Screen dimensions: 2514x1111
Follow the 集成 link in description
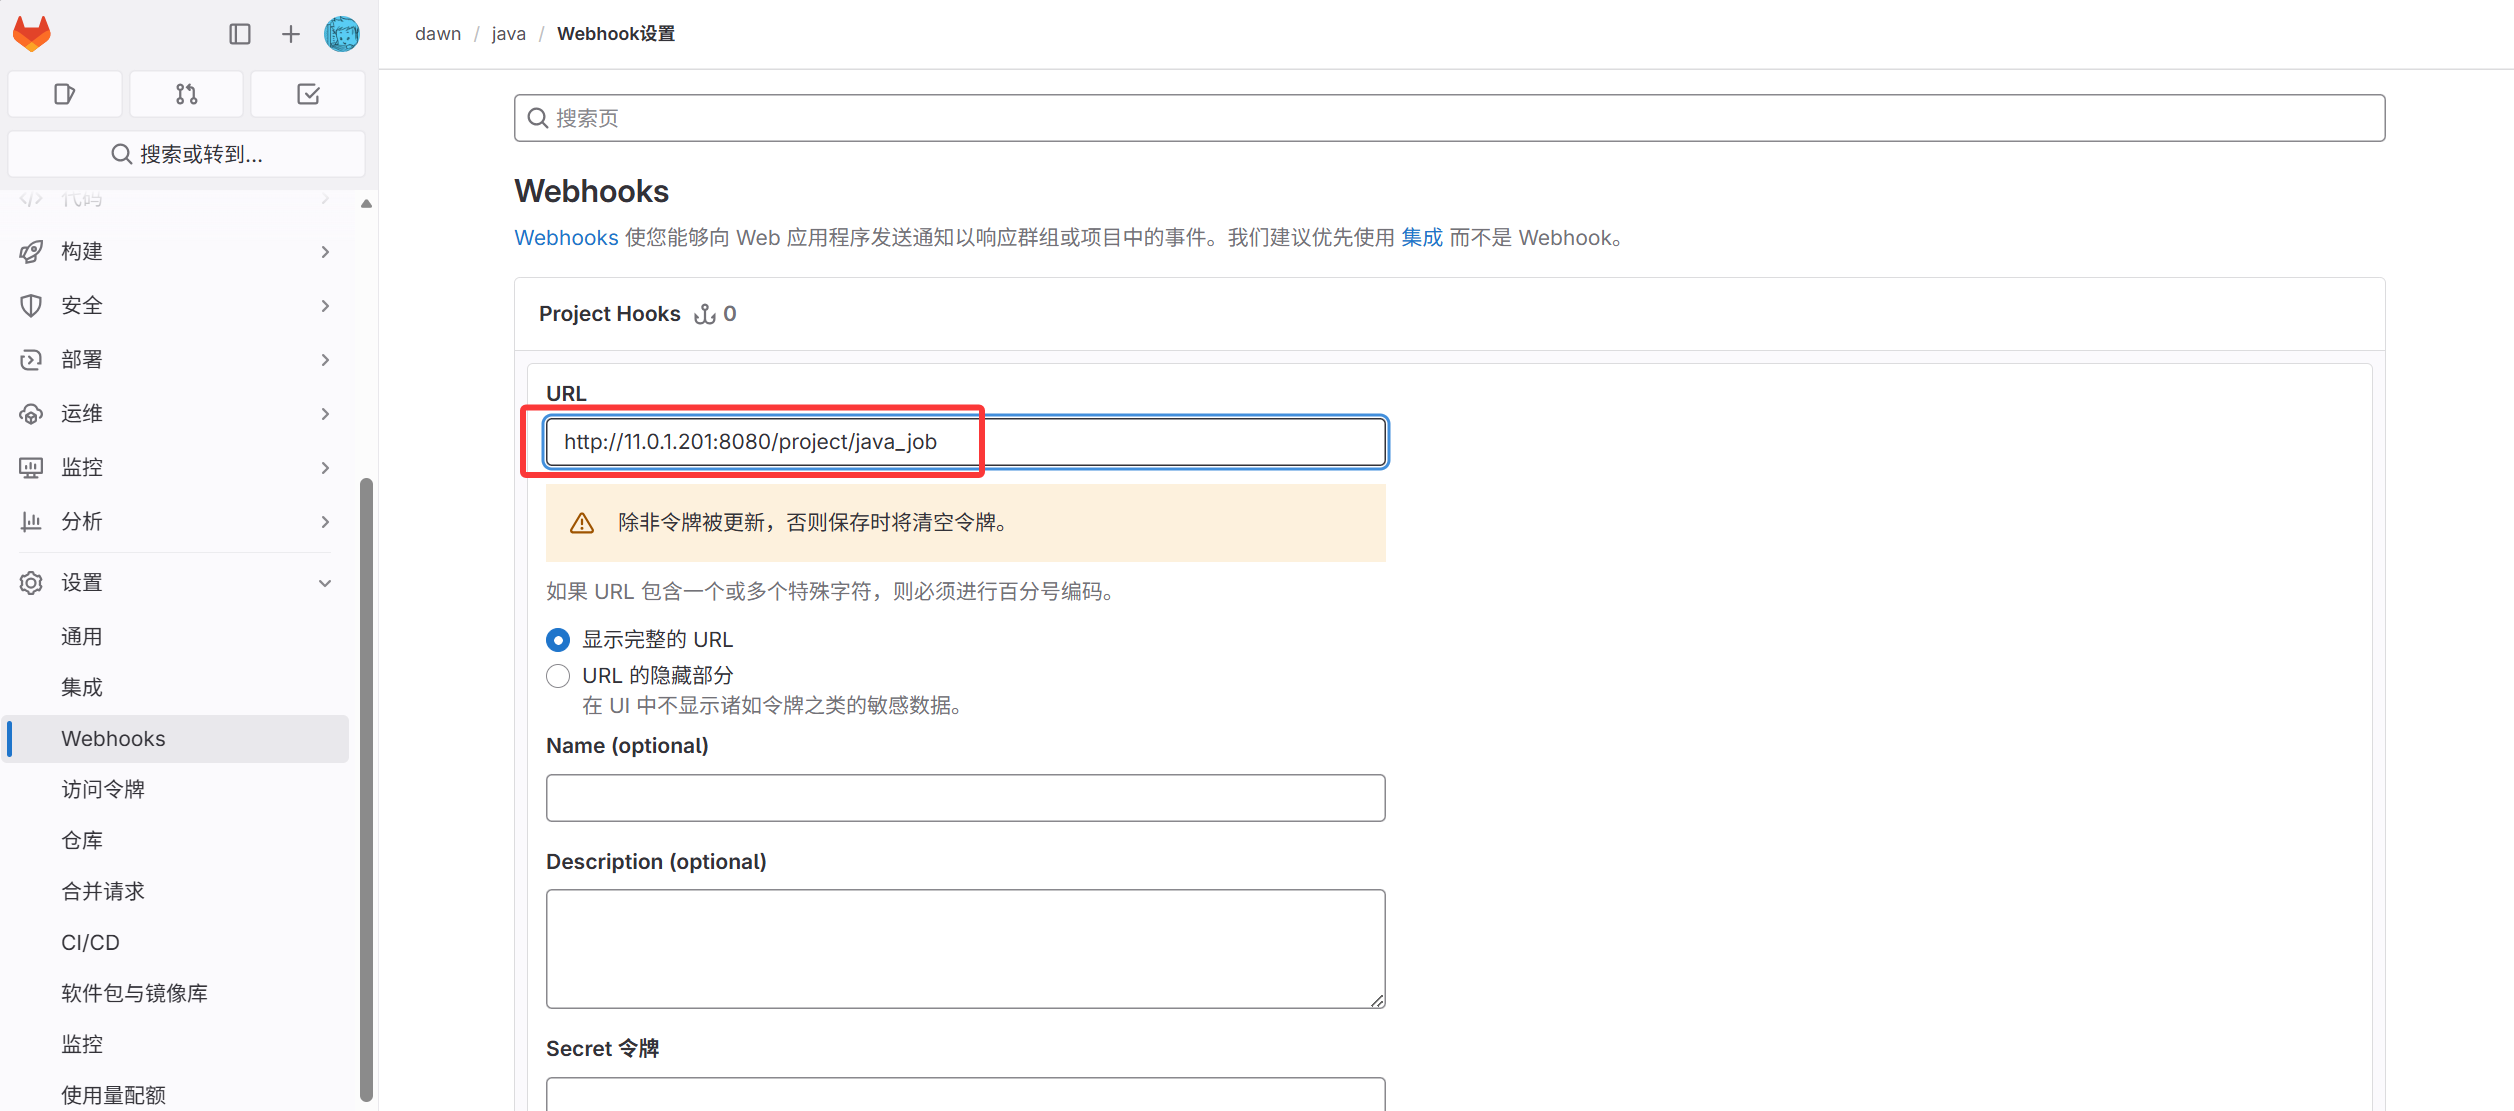click(x=1422, y=238)
